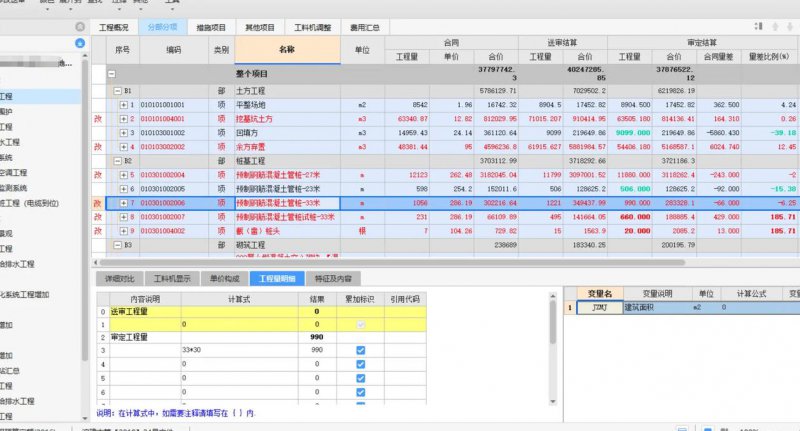Toggle the 累加标识 checkbox for row 33*30
Image resolution: width=800 pixels, height=431 pixels.
[361, 350]
